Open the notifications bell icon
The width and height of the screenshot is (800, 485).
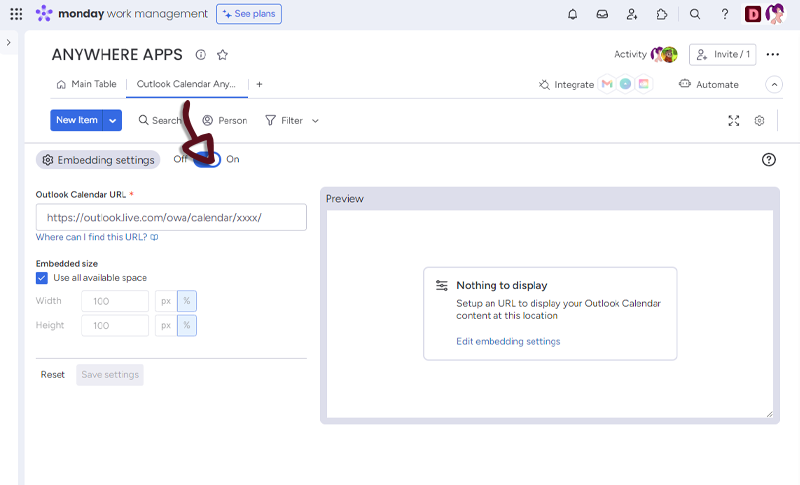point(572,14)
